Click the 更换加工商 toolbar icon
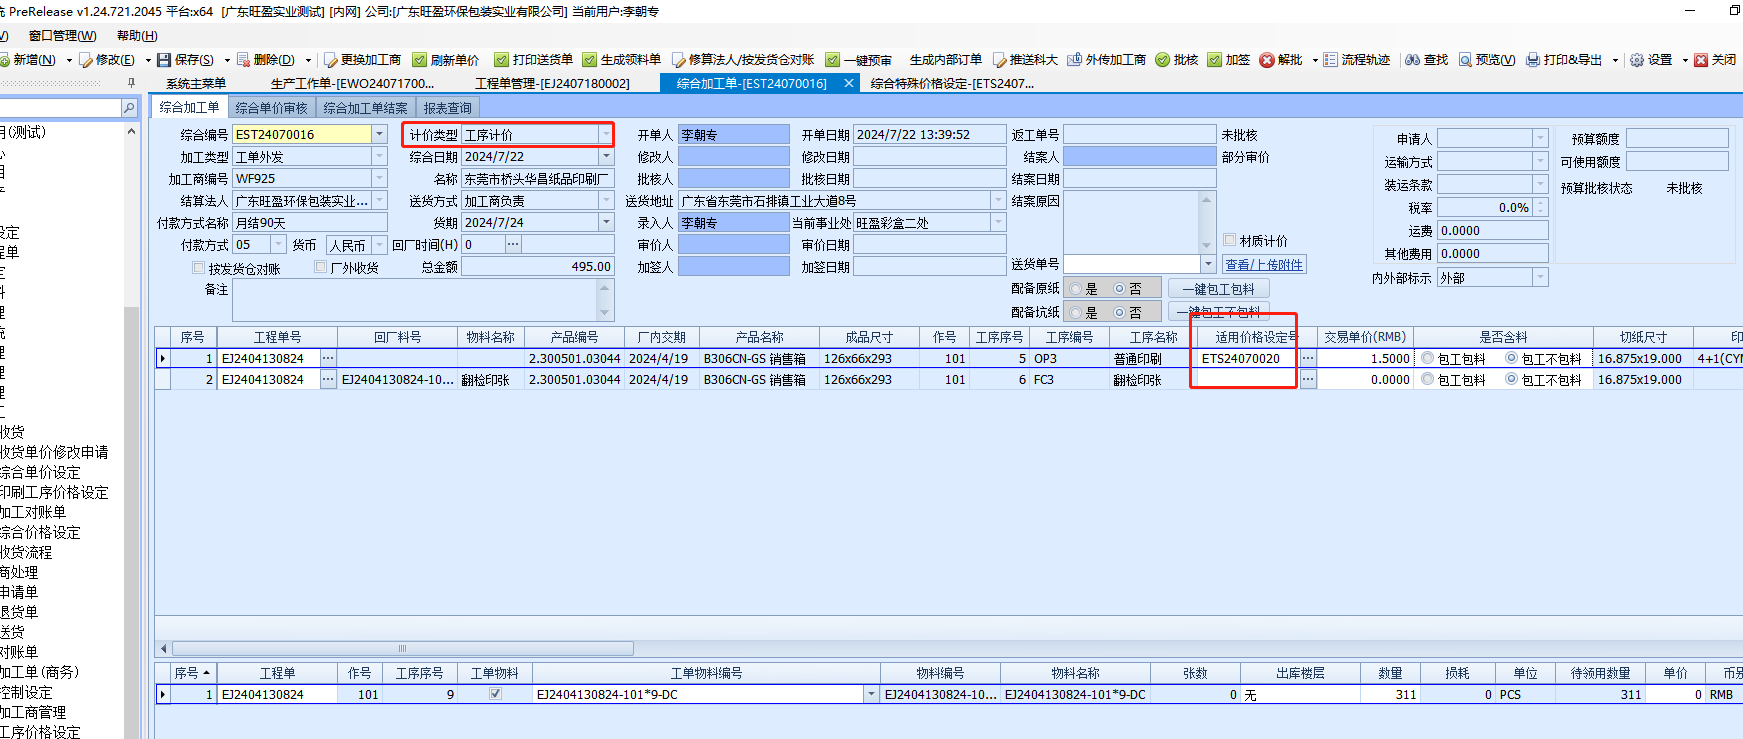The image size is (1743, 739). tap(331, 60)
